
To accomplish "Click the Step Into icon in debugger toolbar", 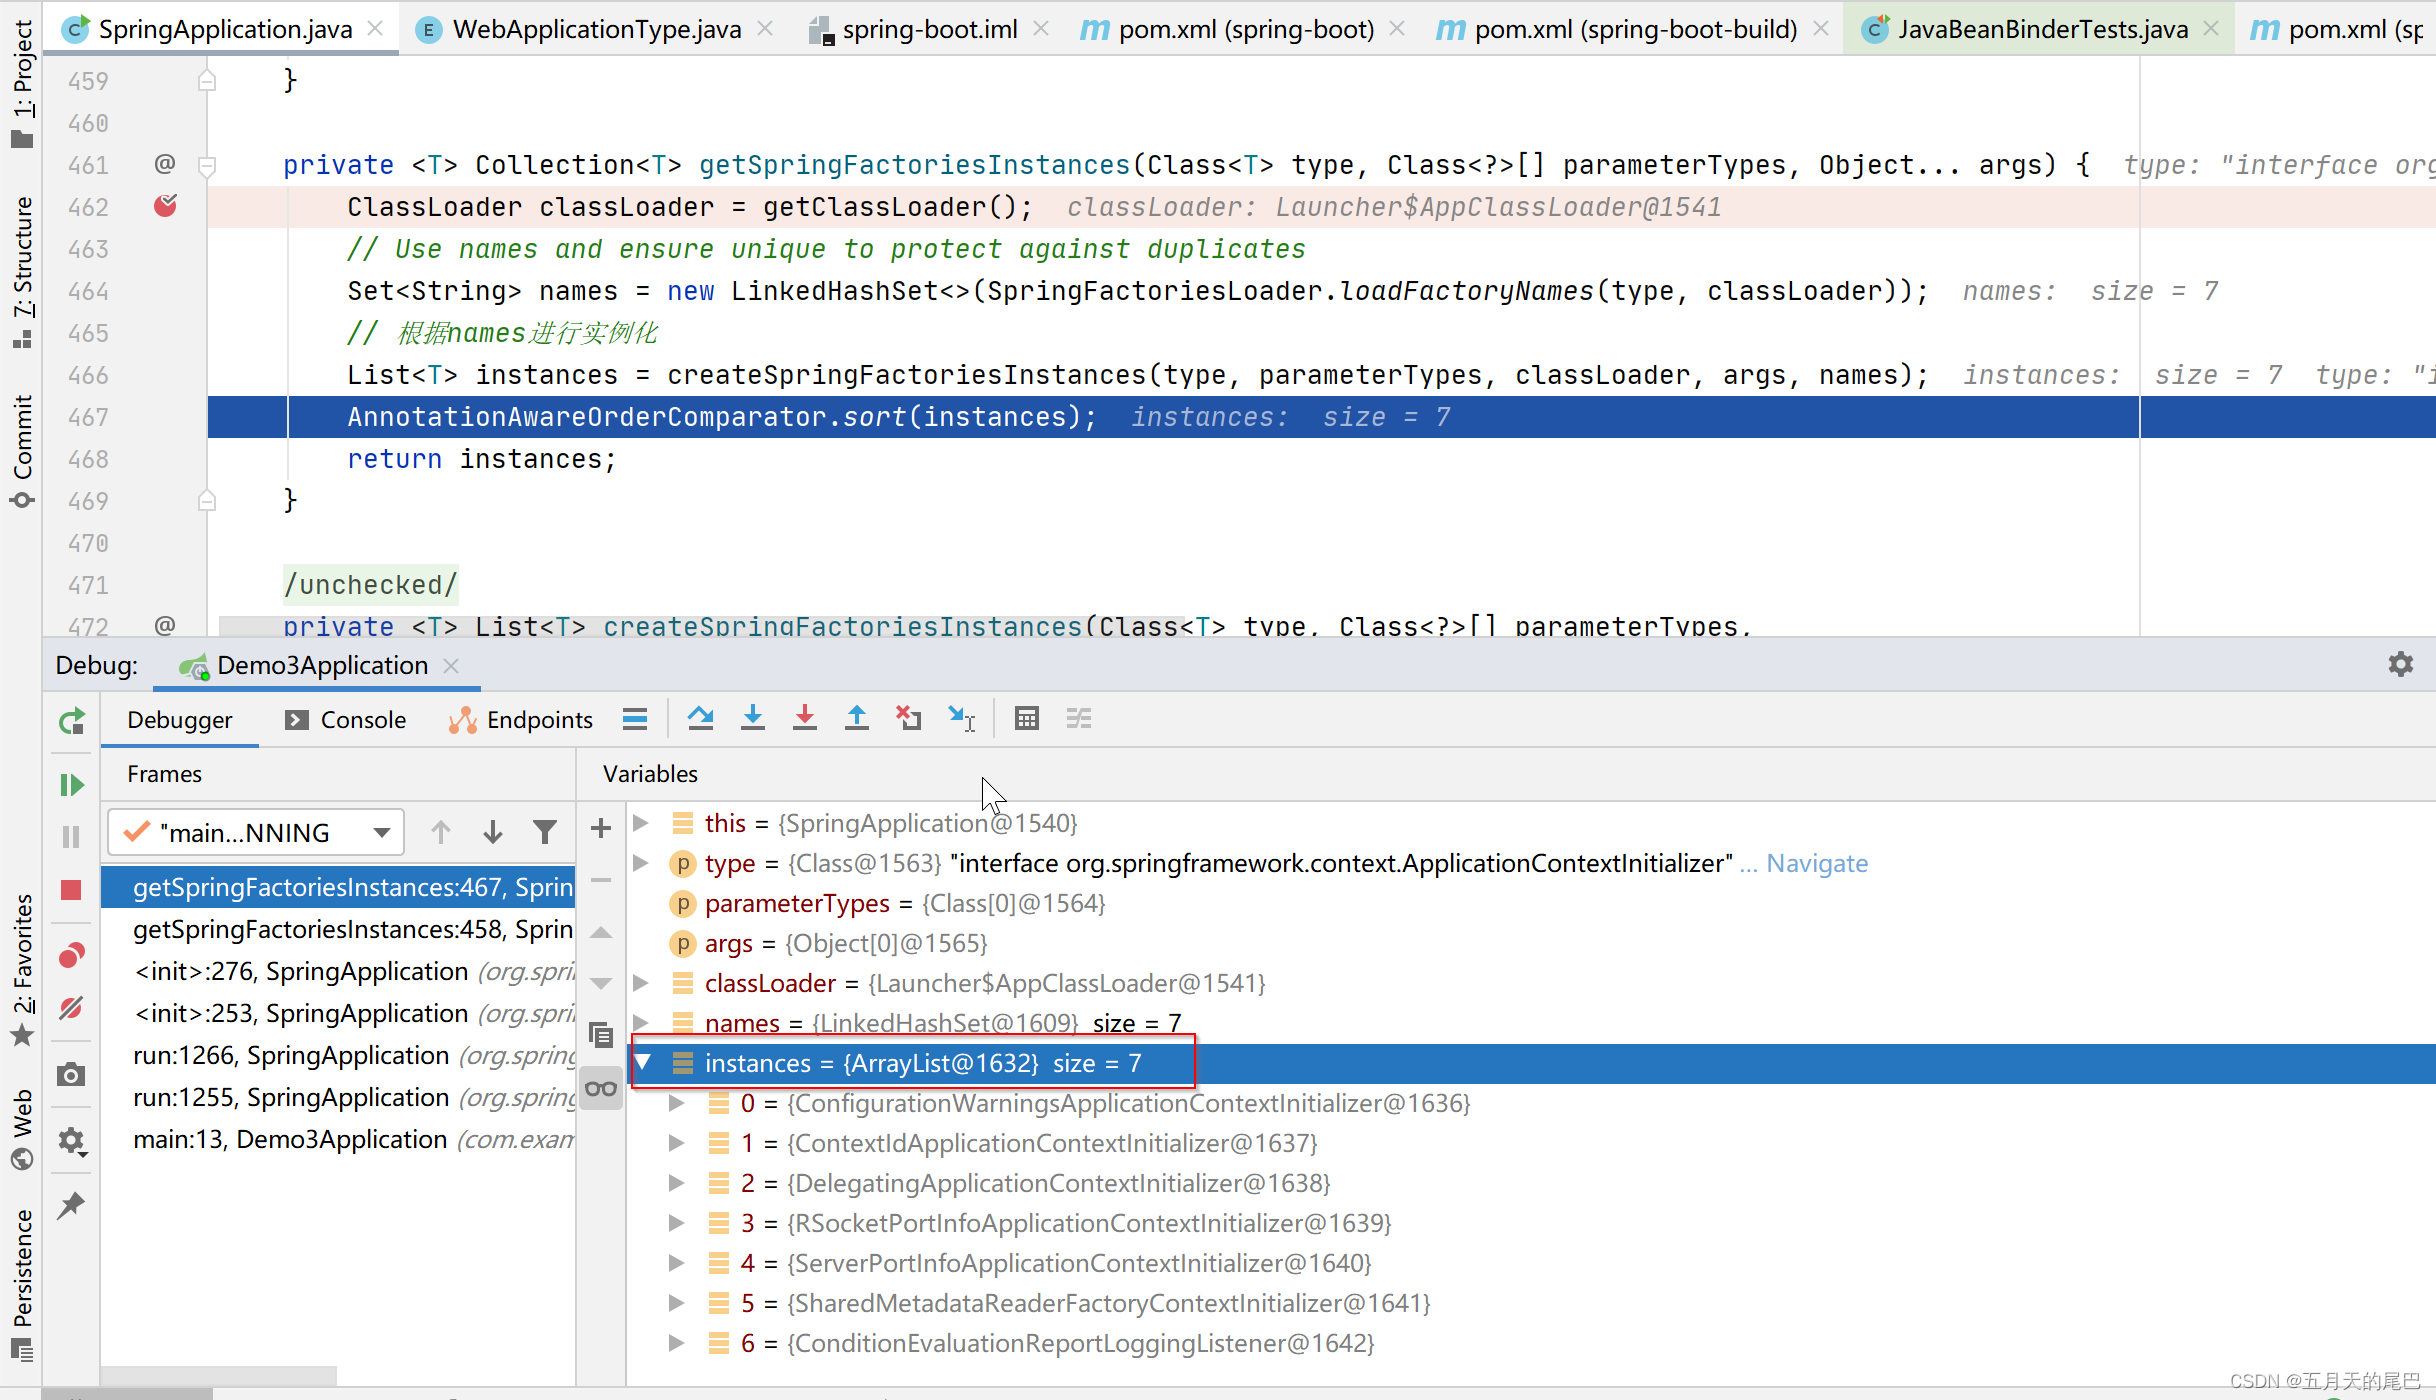I will (x=753, y=718).
